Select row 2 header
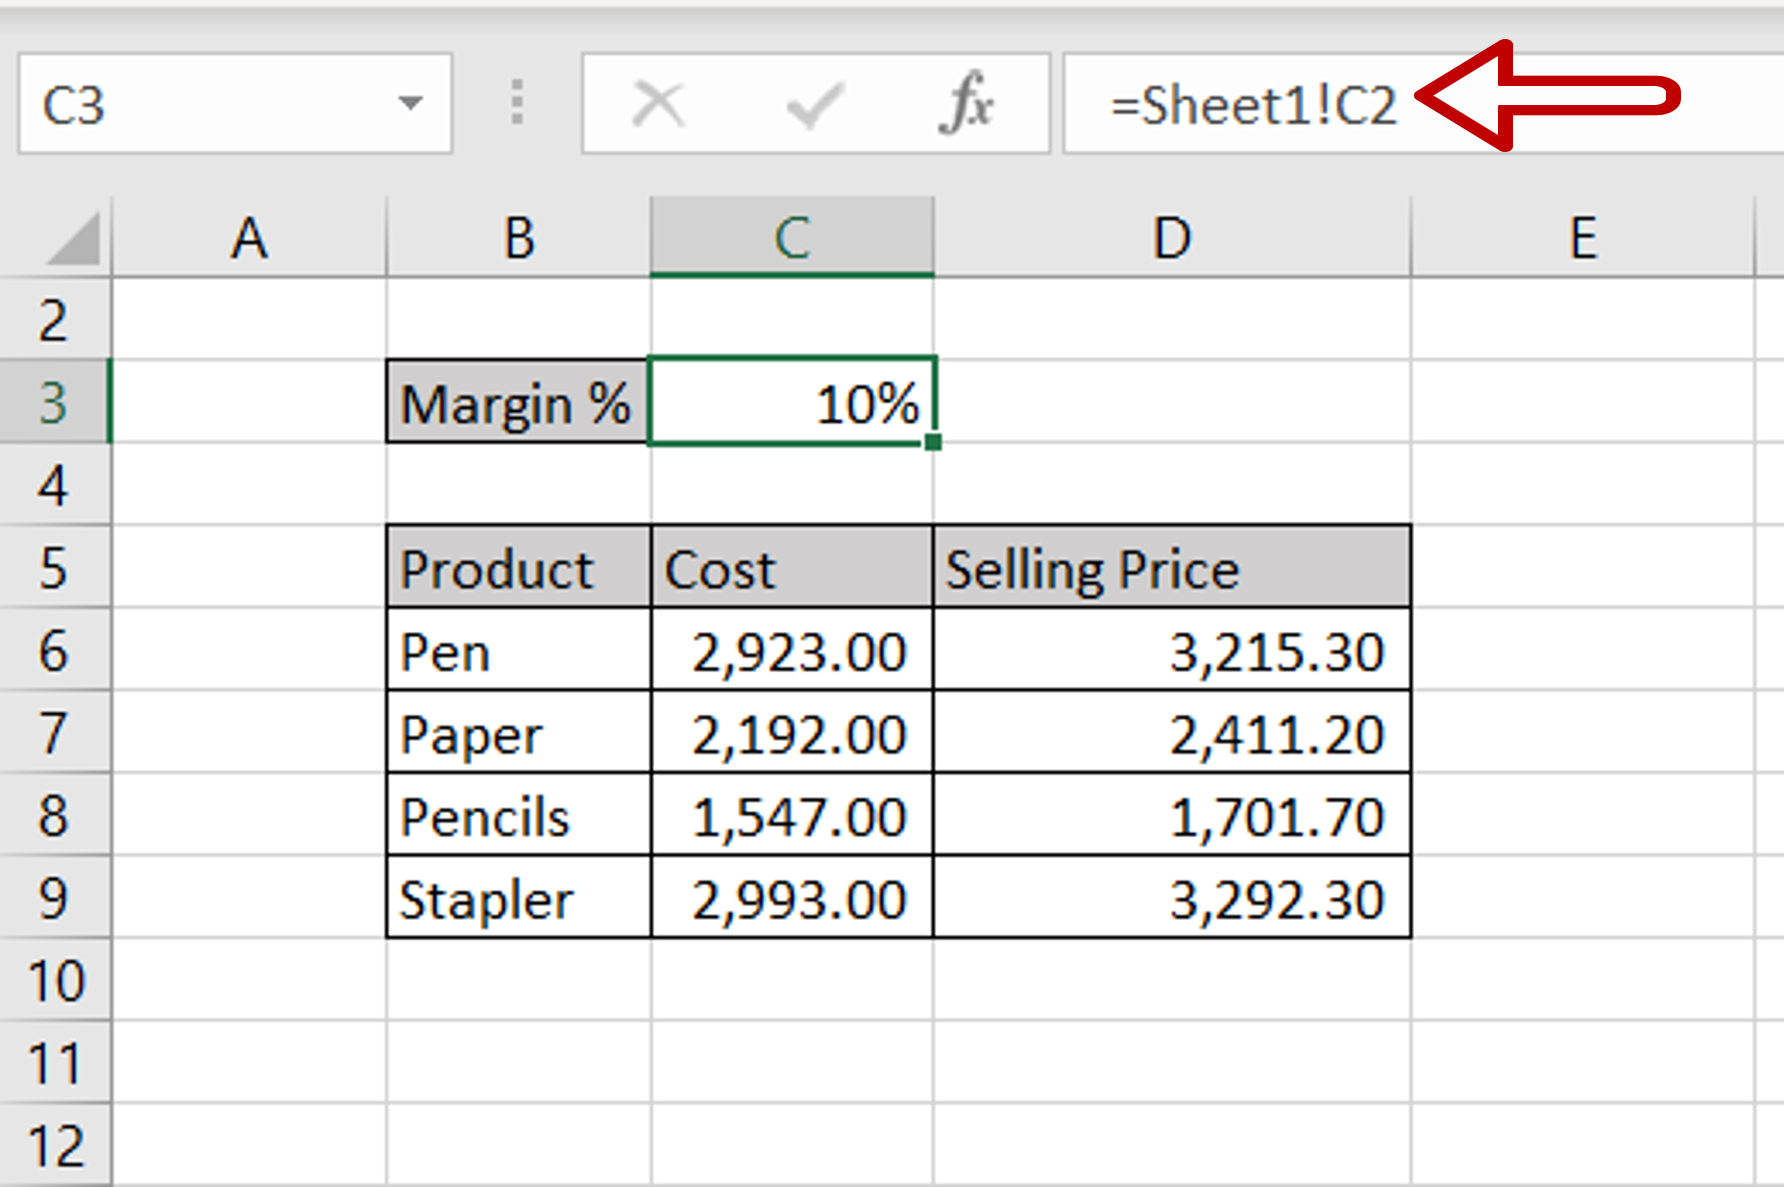 tap(55, 319)
